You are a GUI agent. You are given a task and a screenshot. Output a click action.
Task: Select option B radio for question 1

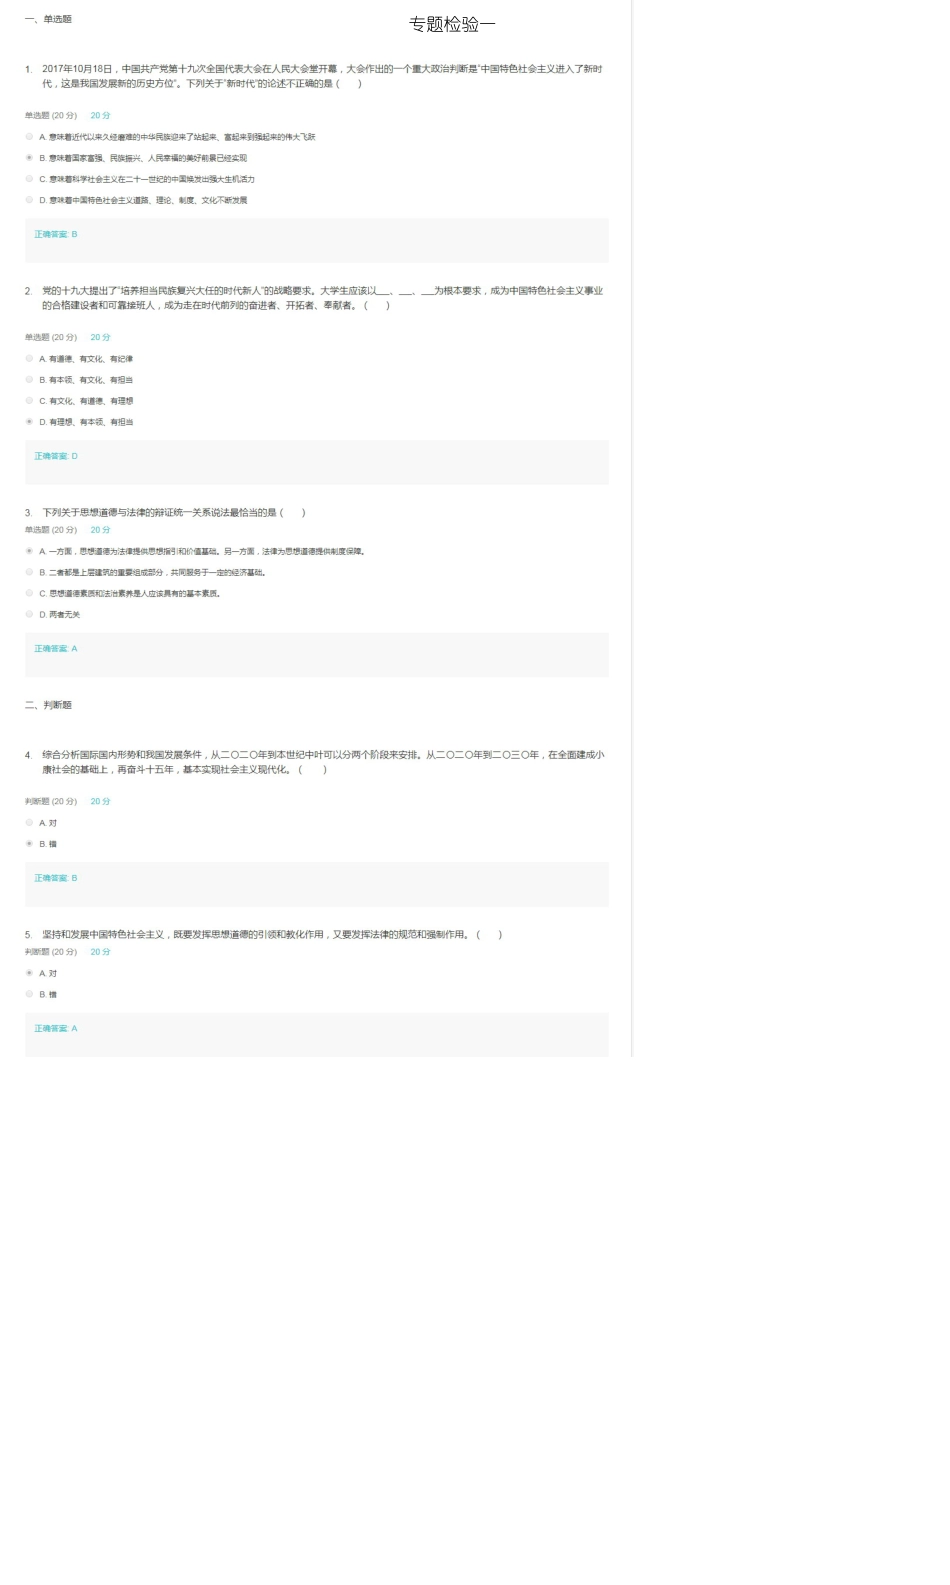click(x=29, y=158)
